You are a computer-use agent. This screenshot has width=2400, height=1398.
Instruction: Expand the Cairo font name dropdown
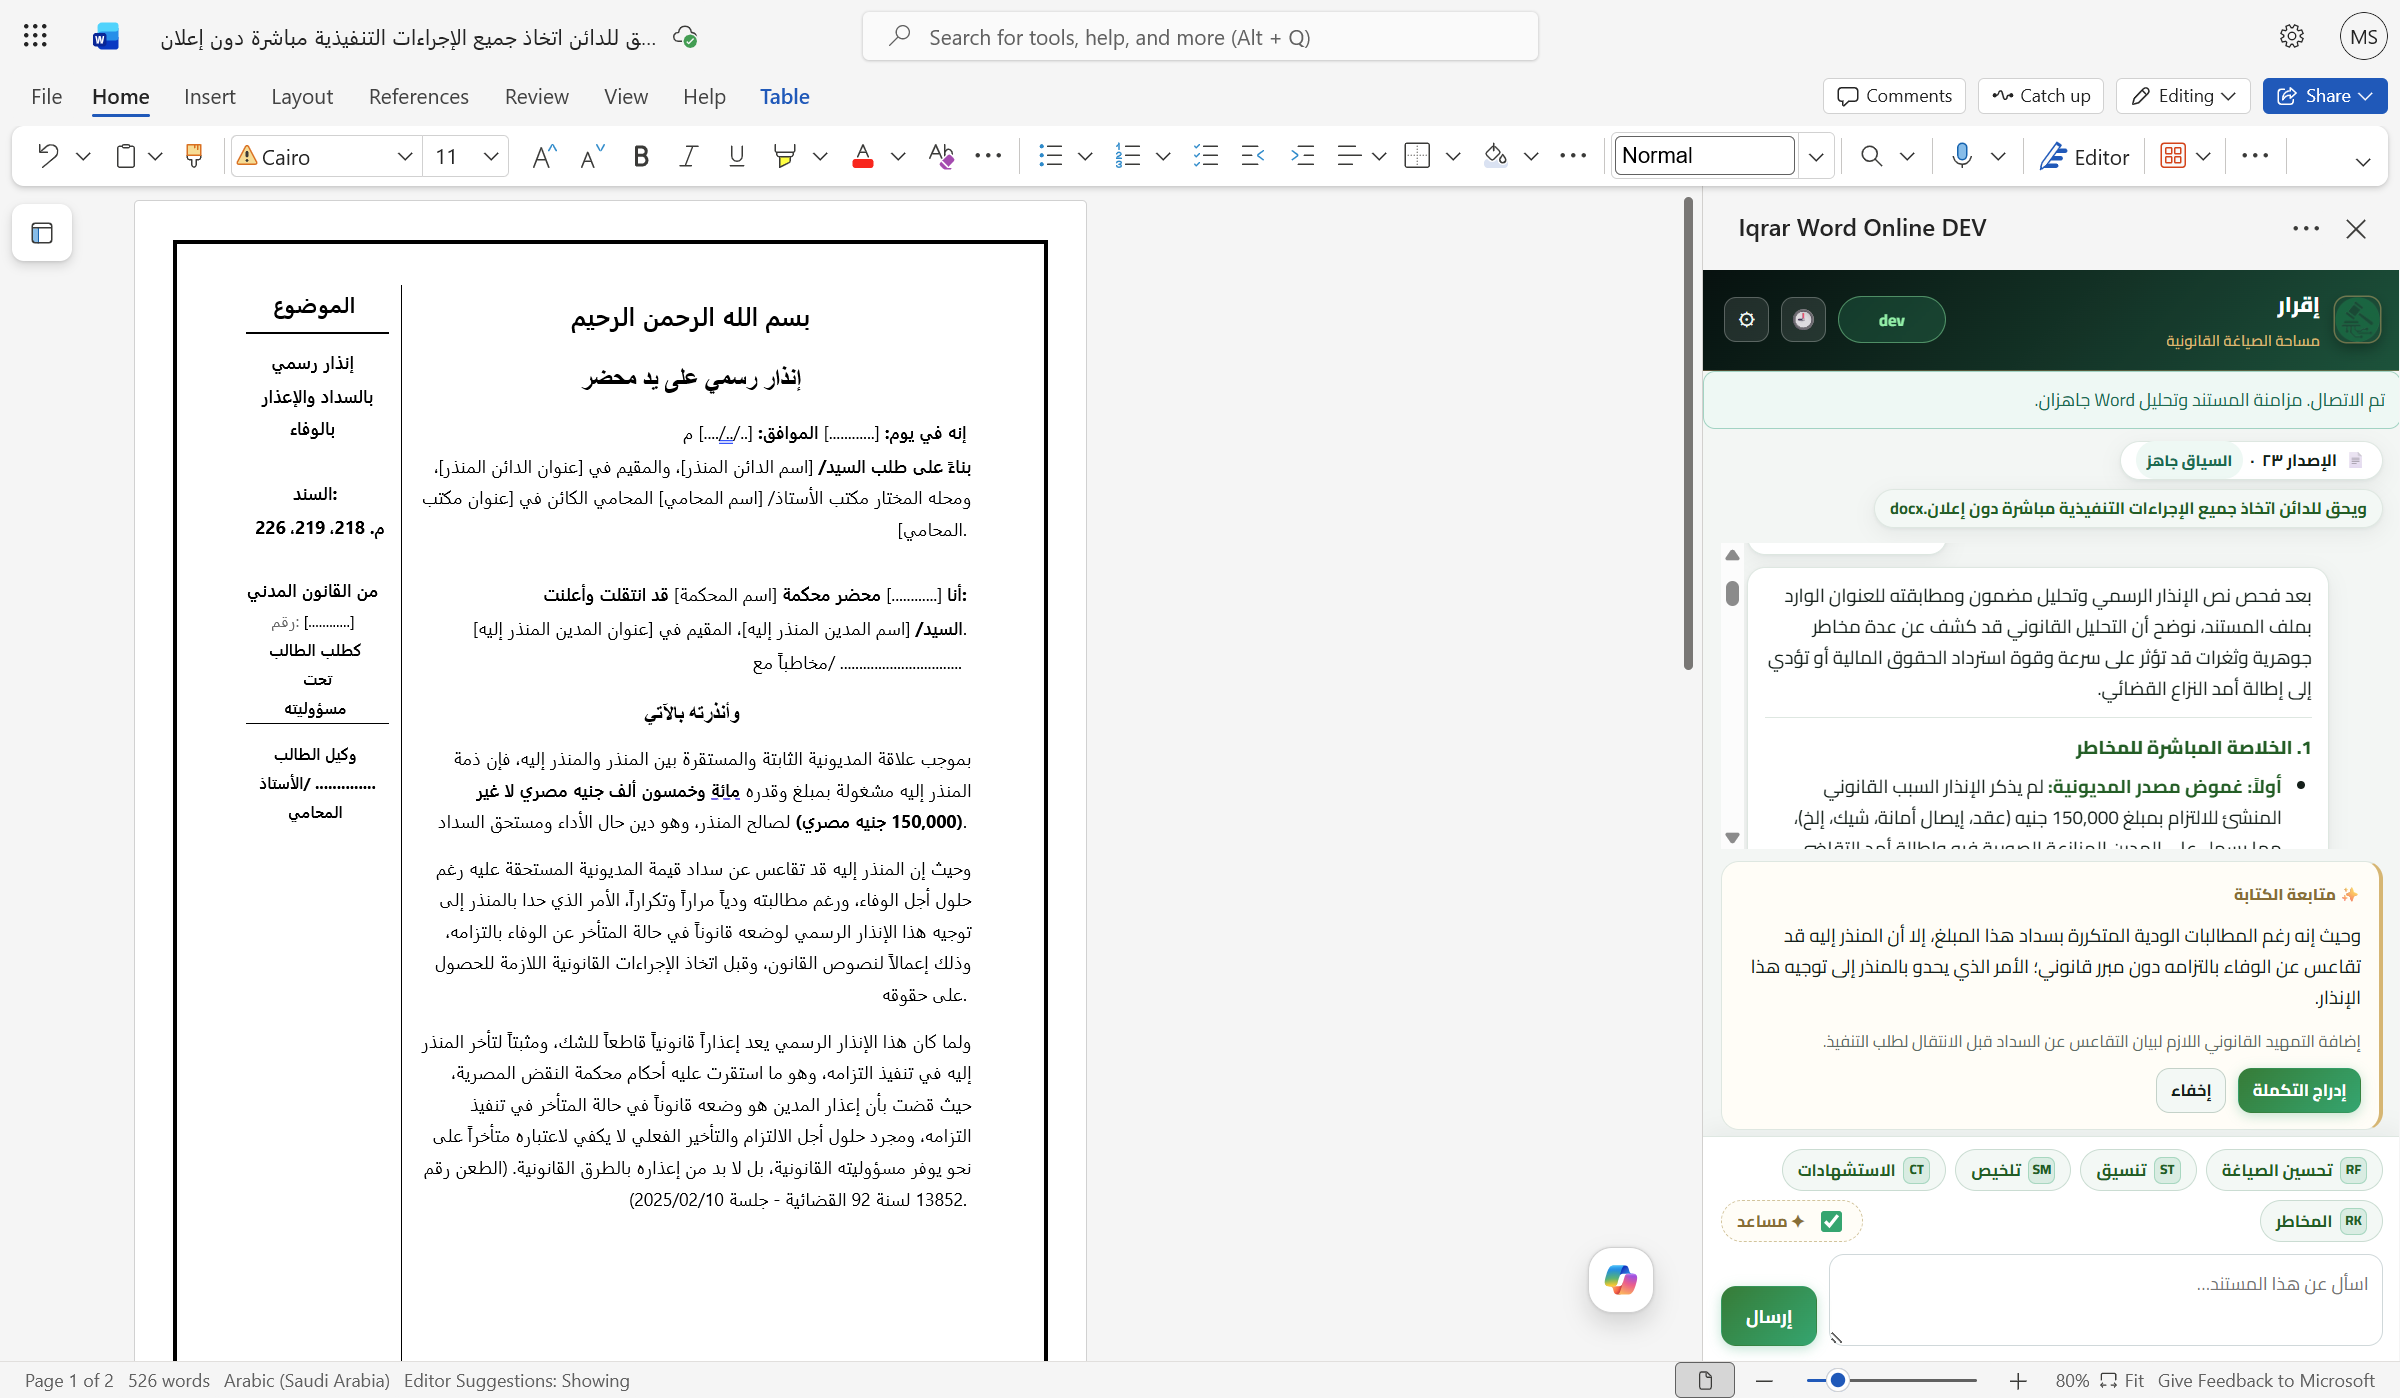pyautogui.click(x=404, y=156)
